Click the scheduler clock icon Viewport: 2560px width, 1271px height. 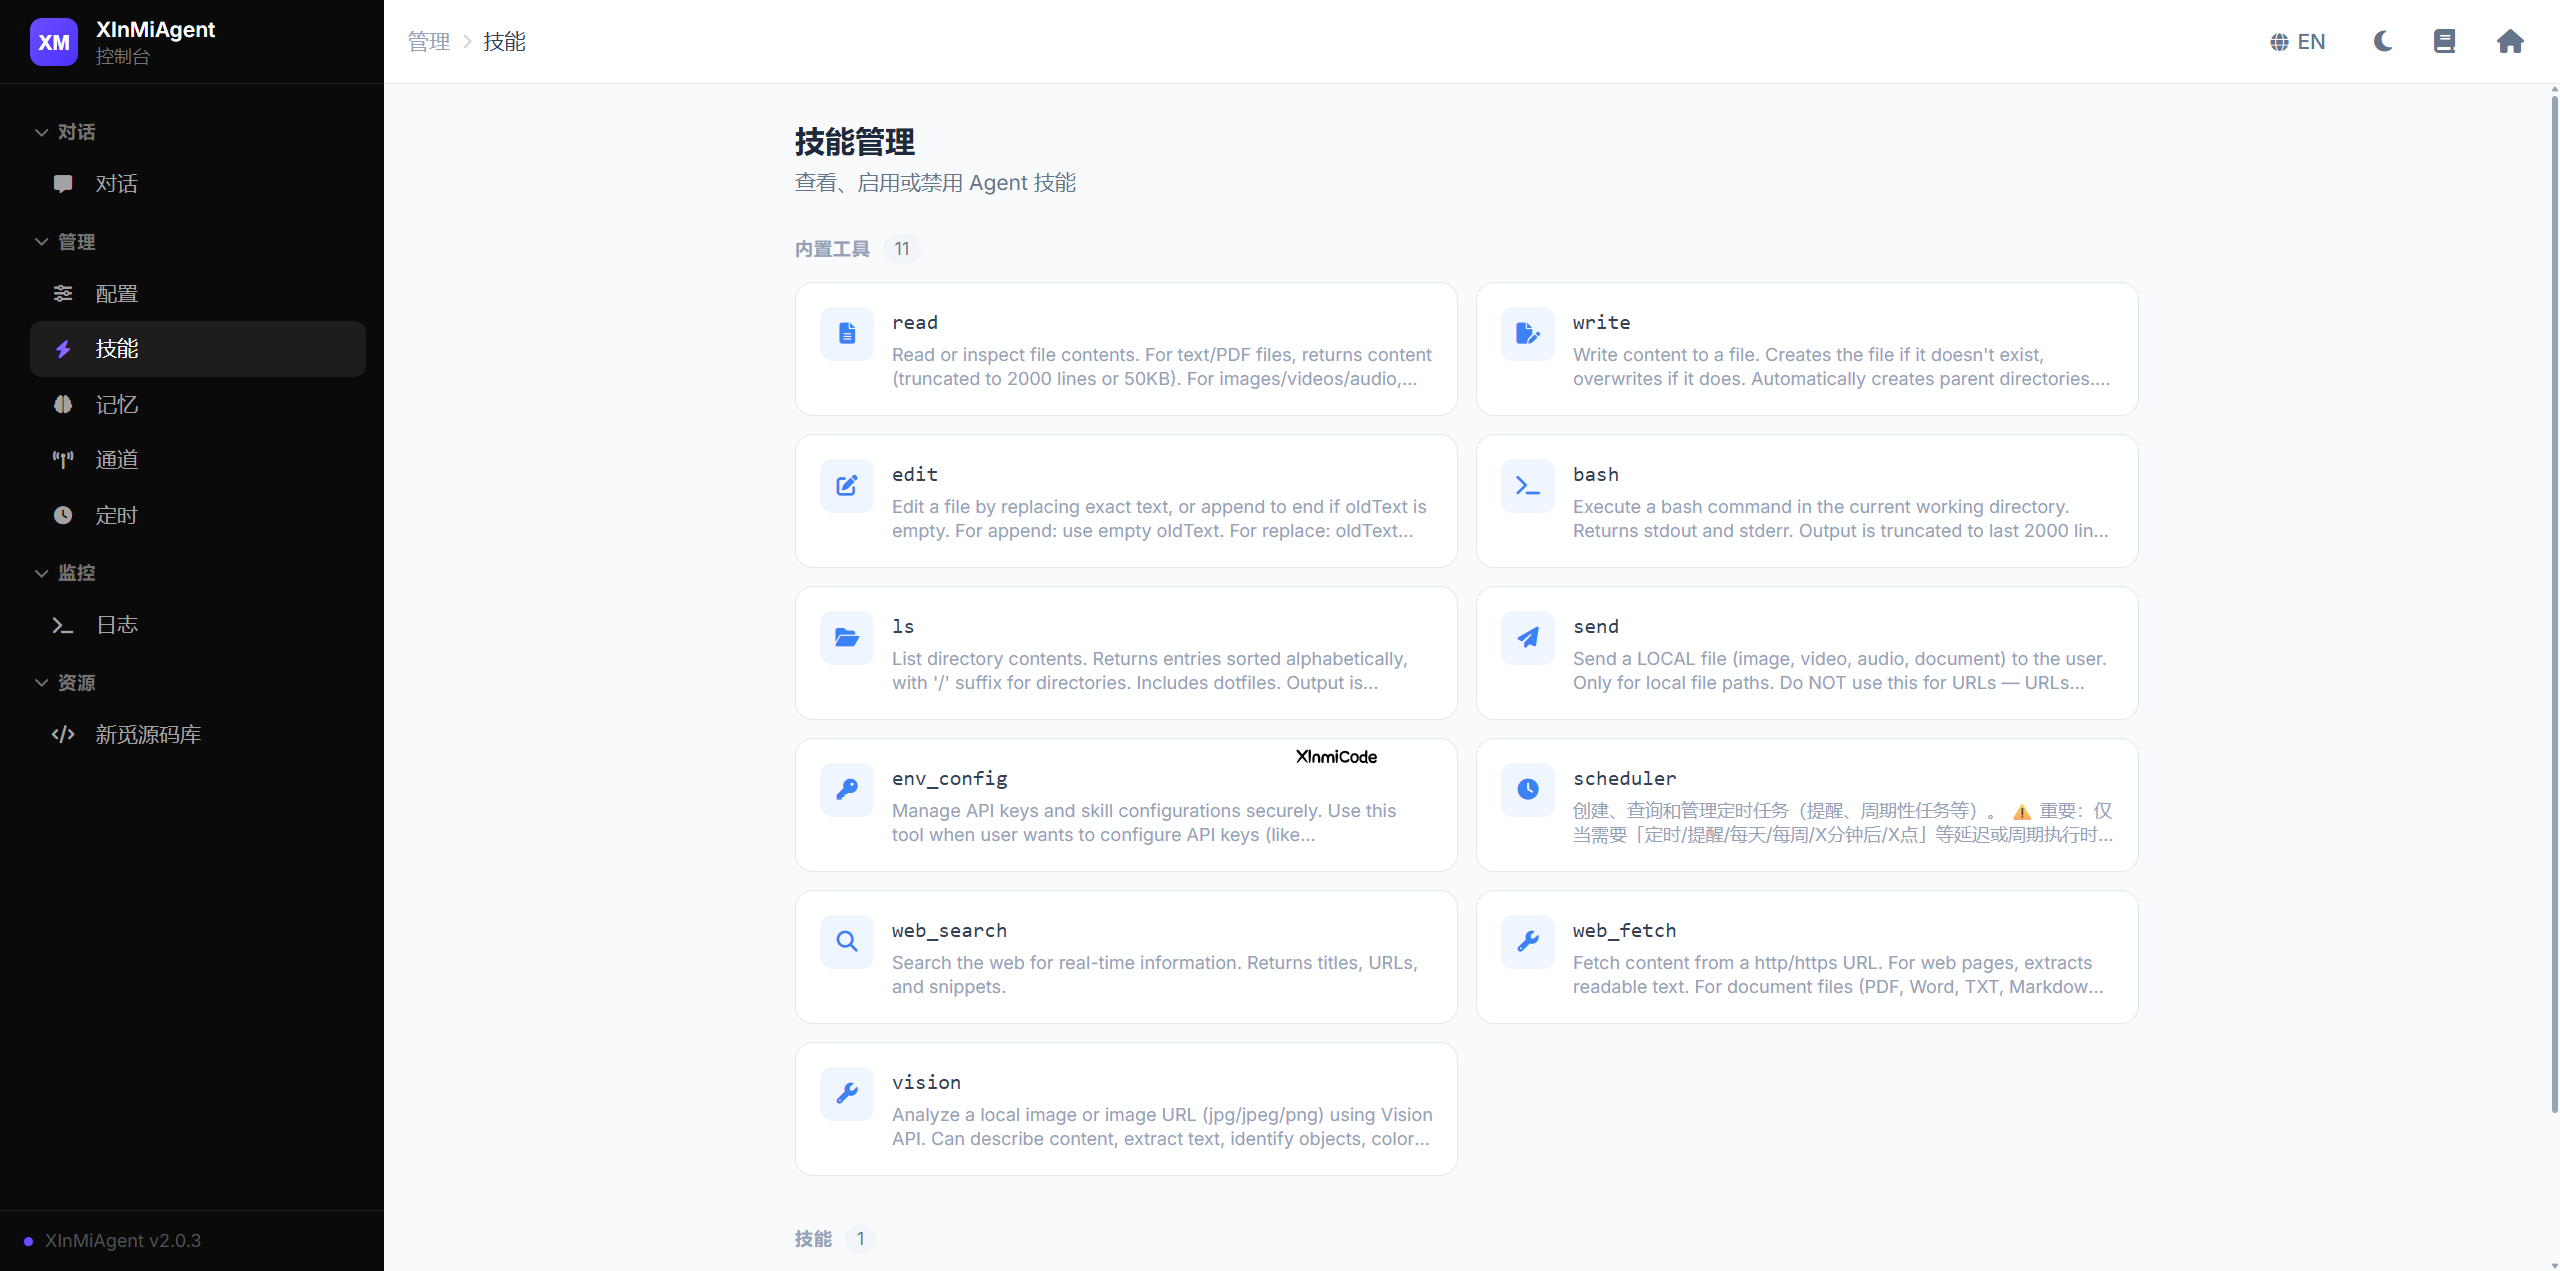[1527, 790]
